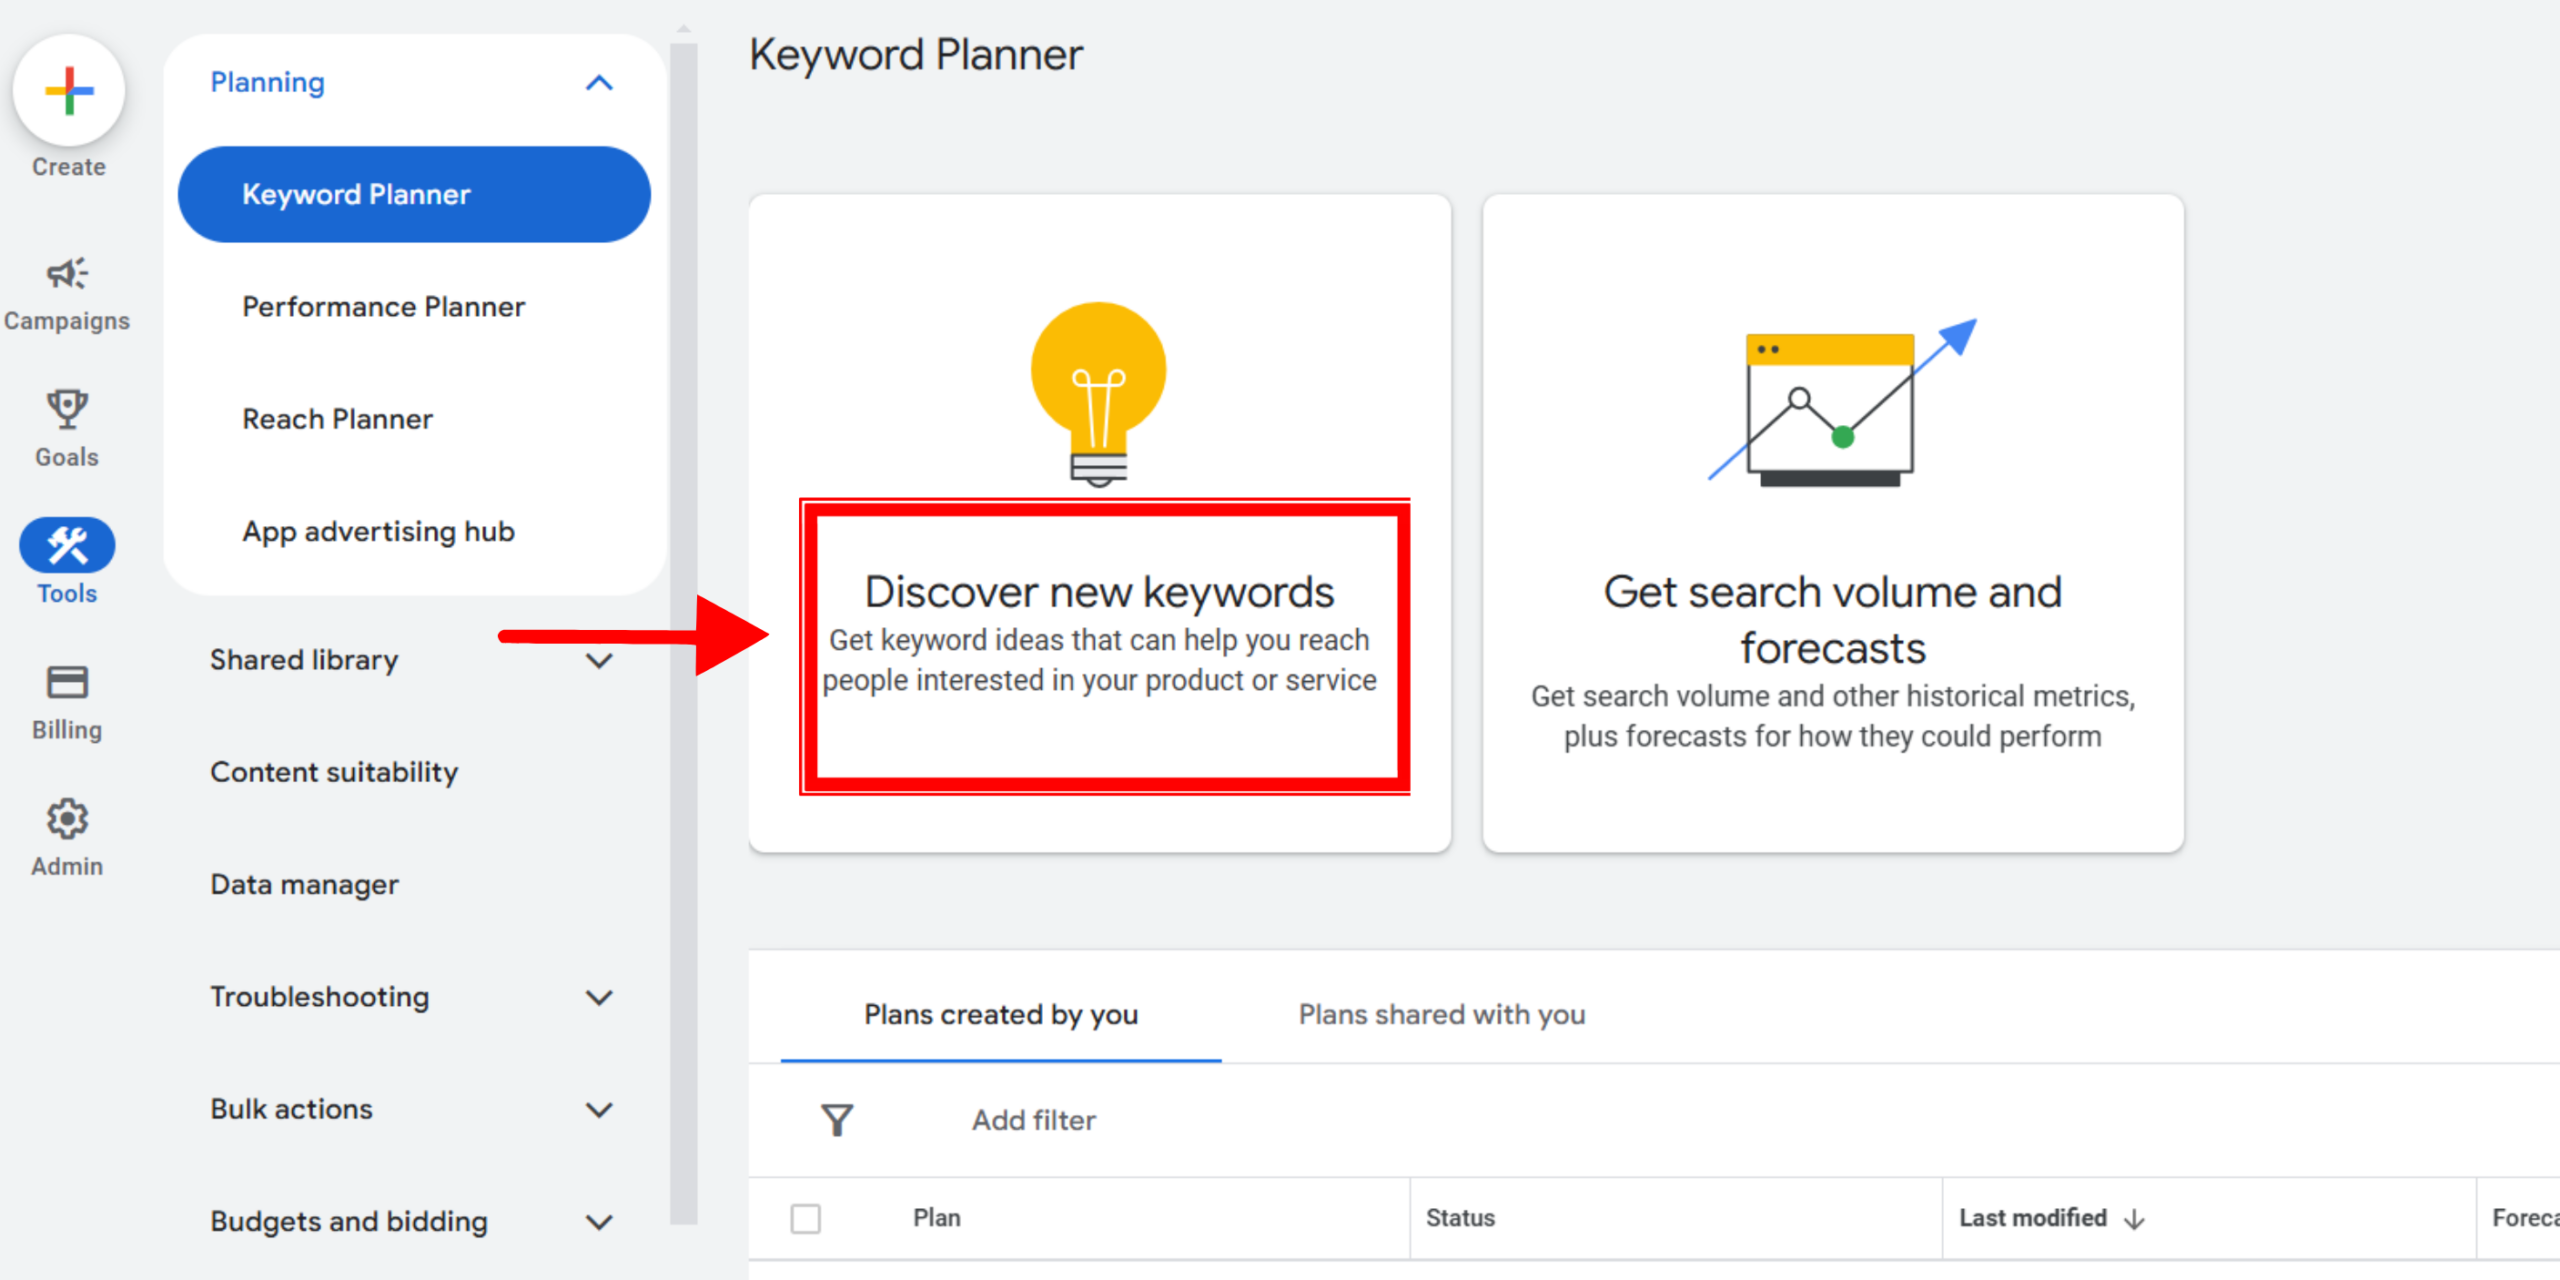Sort by the Status column header
This screenshot has height=1280, width=2560.
click(1460, 1218)
